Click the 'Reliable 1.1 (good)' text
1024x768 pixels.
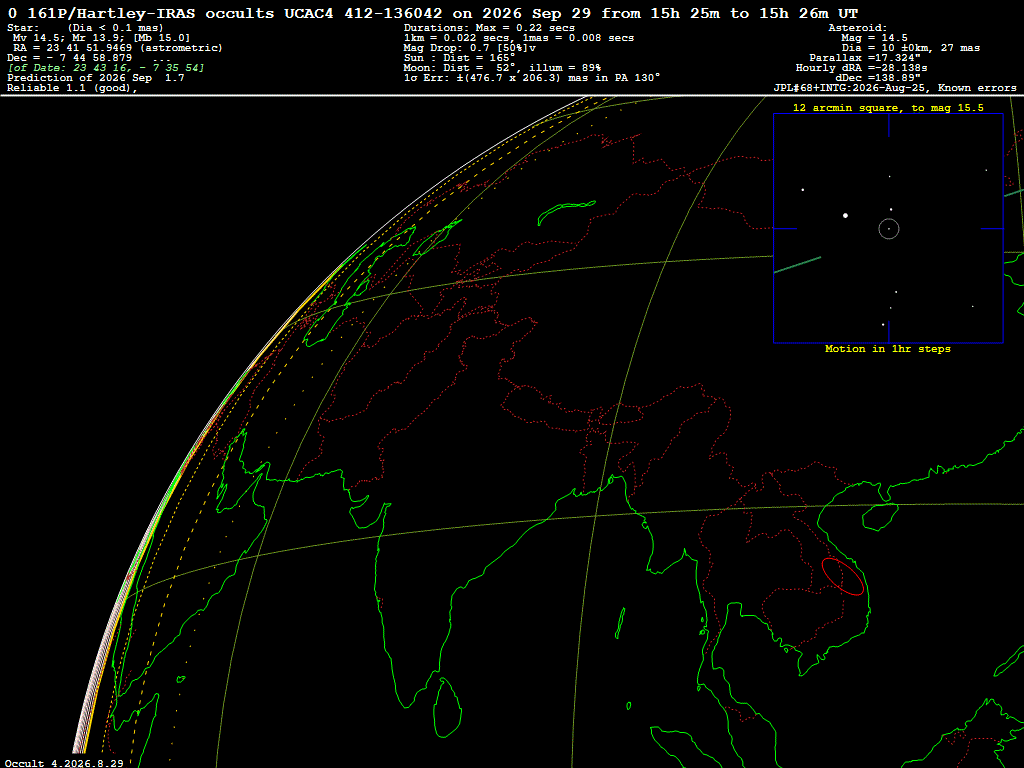pos(72,88)
